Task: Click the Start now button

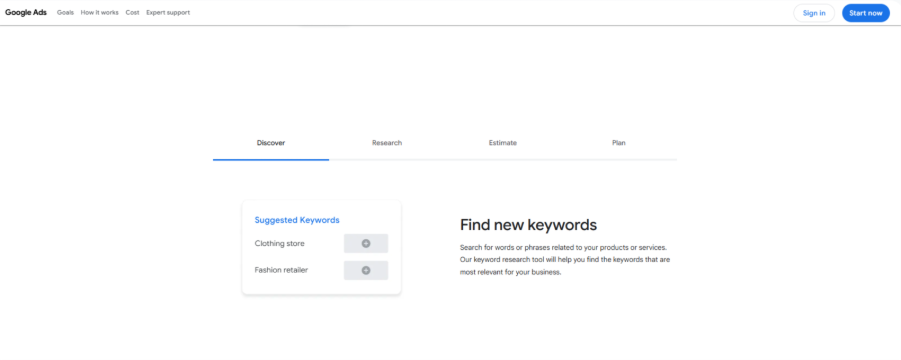Action: (x=865, y=13)
